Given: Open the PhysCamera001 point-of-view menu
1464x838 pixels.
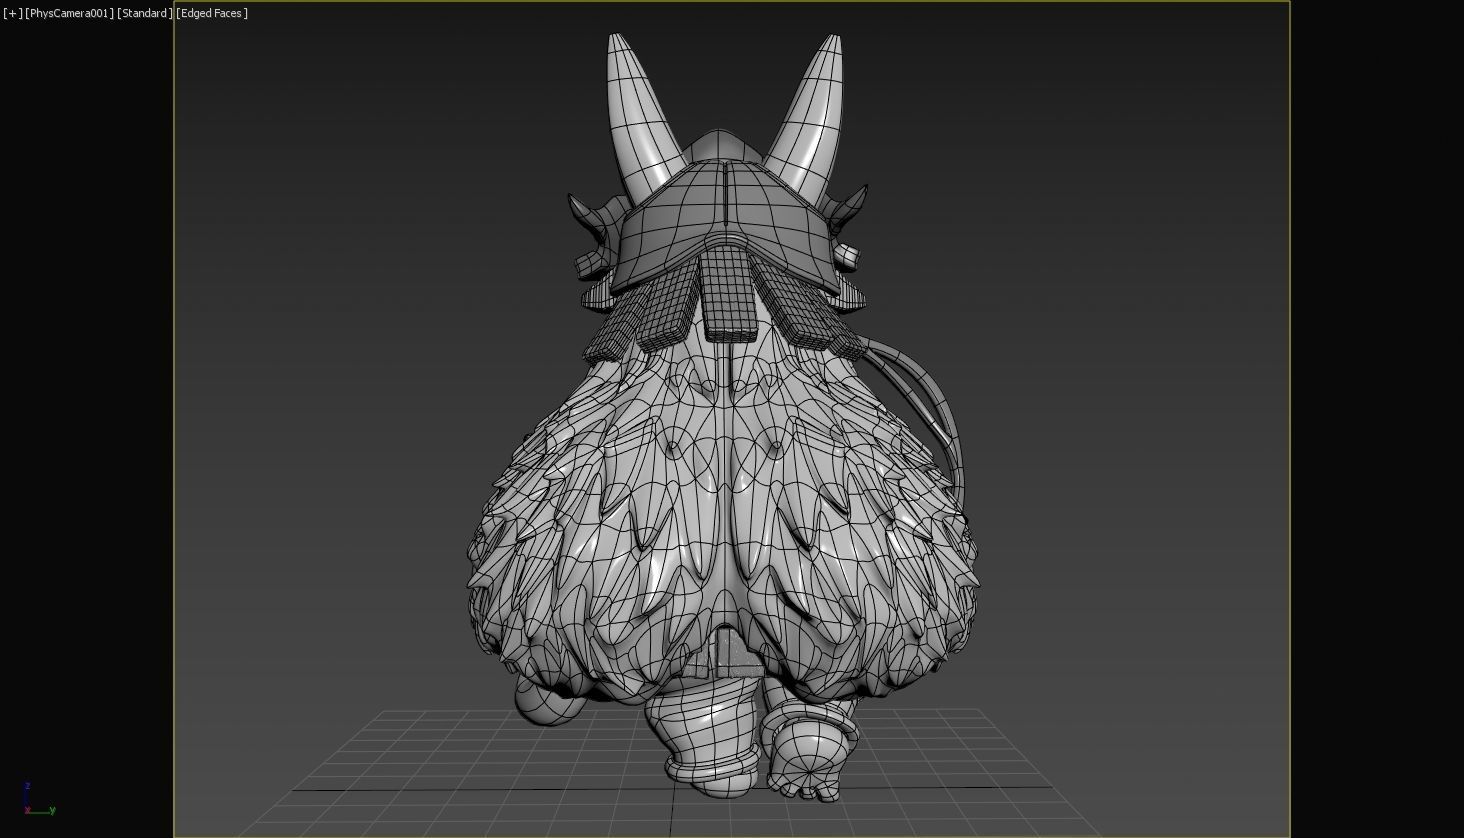Looking at the screenshot, I should point(70,13).
